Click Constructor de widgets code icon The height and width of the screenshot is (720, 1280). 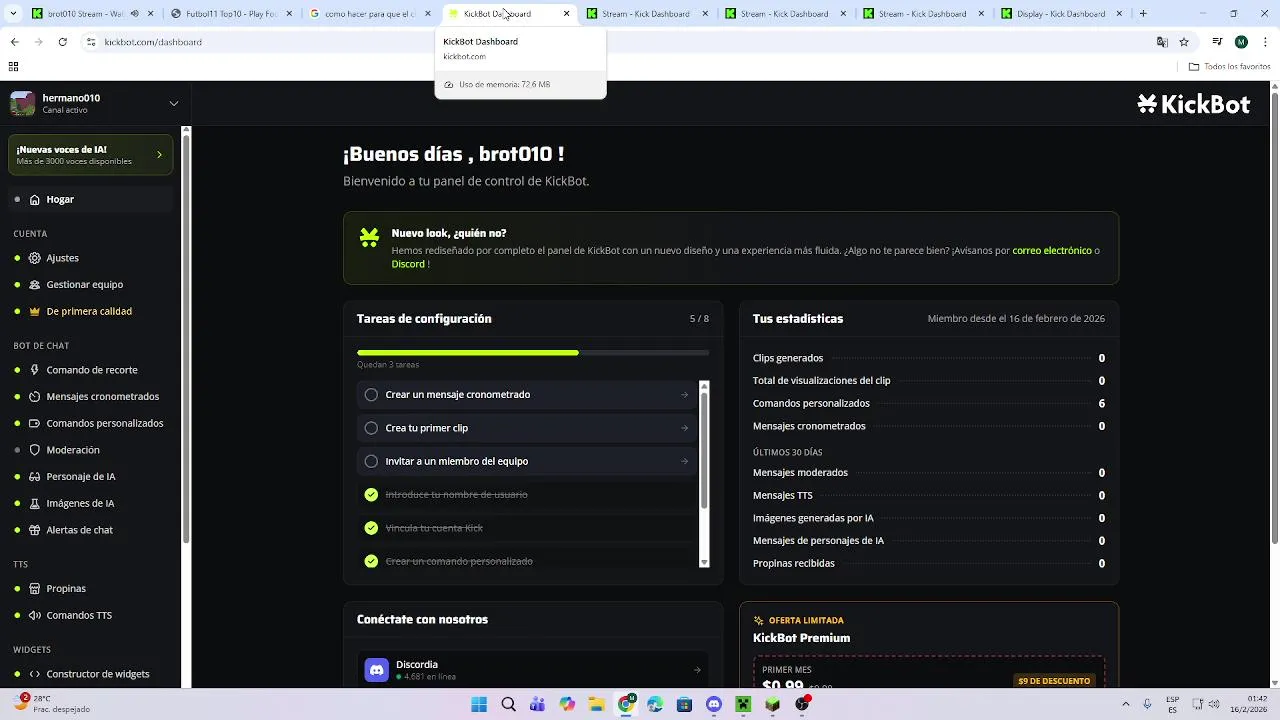click(35, 674)
